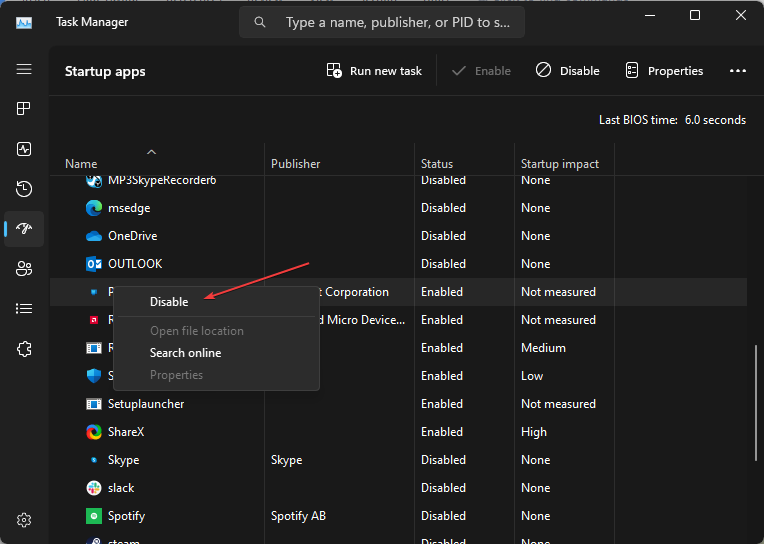Viewport: 764px width, 544px height.
Task: Open the Details page icon
Action: click(24, 308)
